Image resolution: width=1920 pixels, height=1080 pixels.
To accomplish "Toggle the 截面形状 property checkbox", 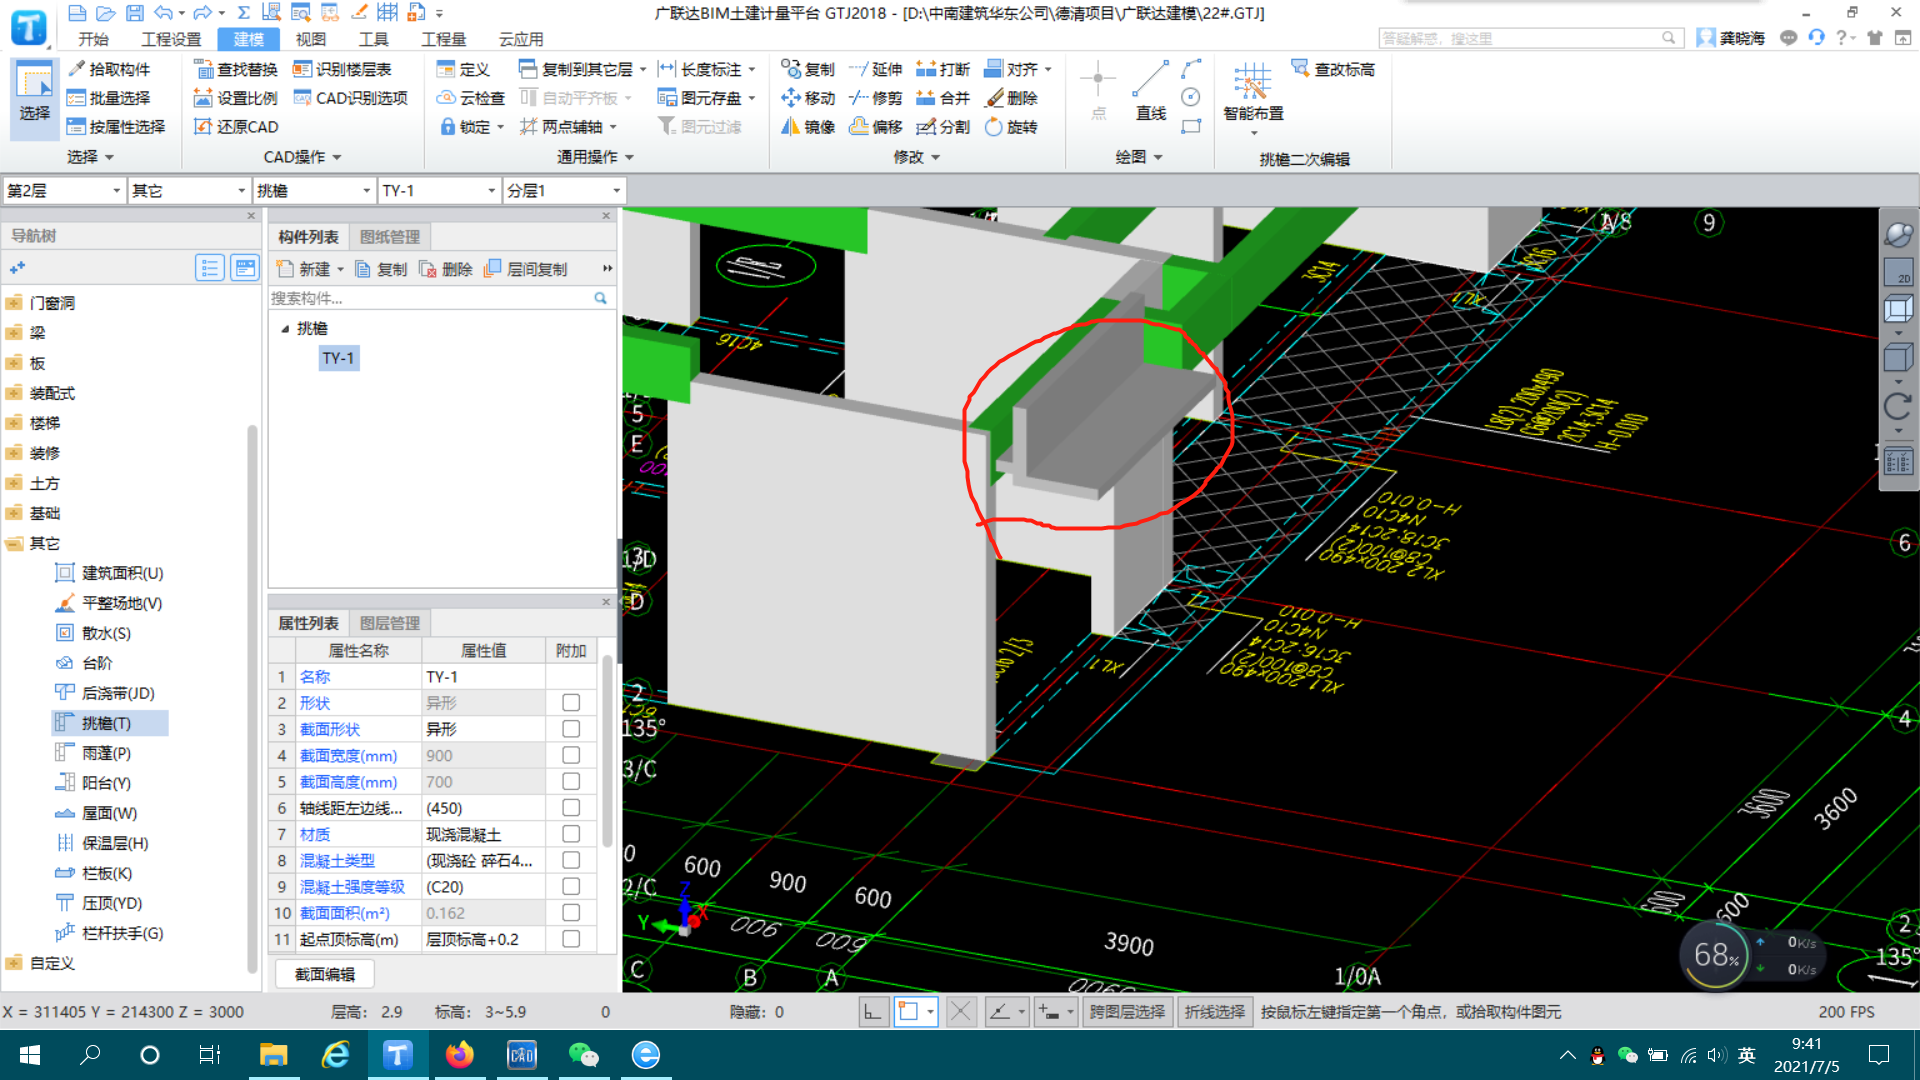I will coord(571,729).
